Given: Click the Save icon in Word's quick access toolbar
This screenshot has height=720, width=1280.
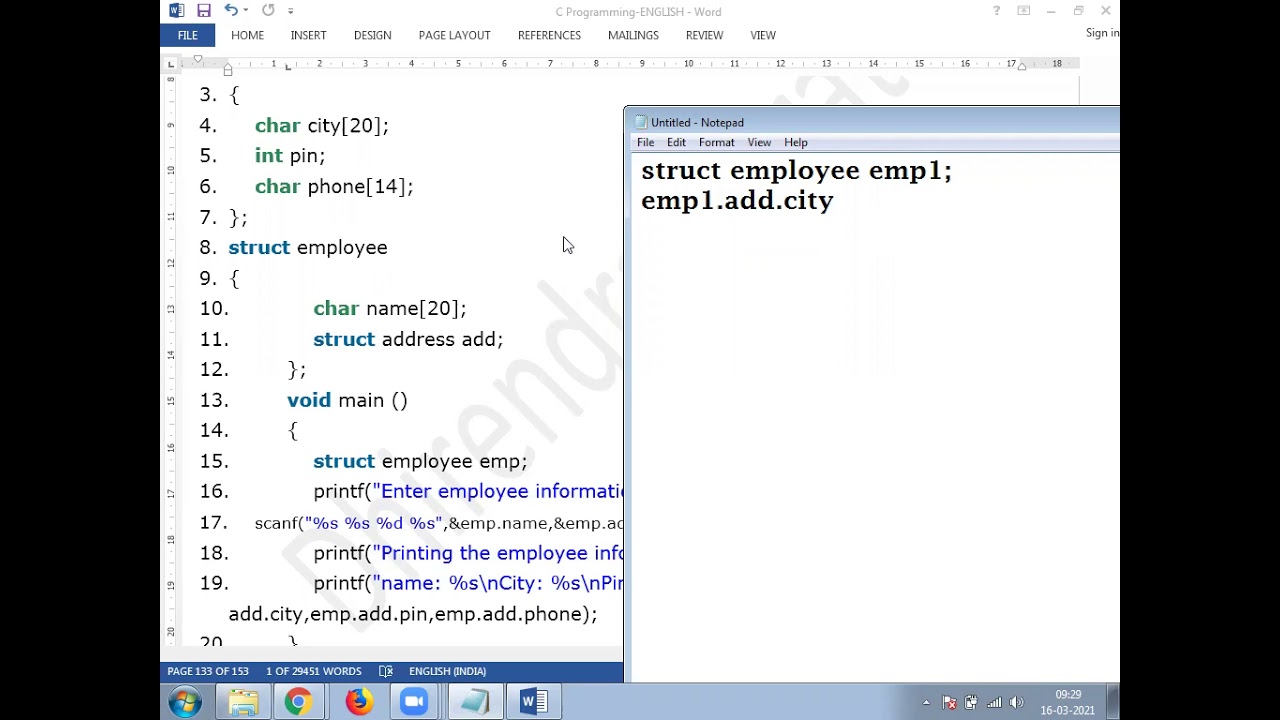Looking at the screenshot, I should 204,11.
